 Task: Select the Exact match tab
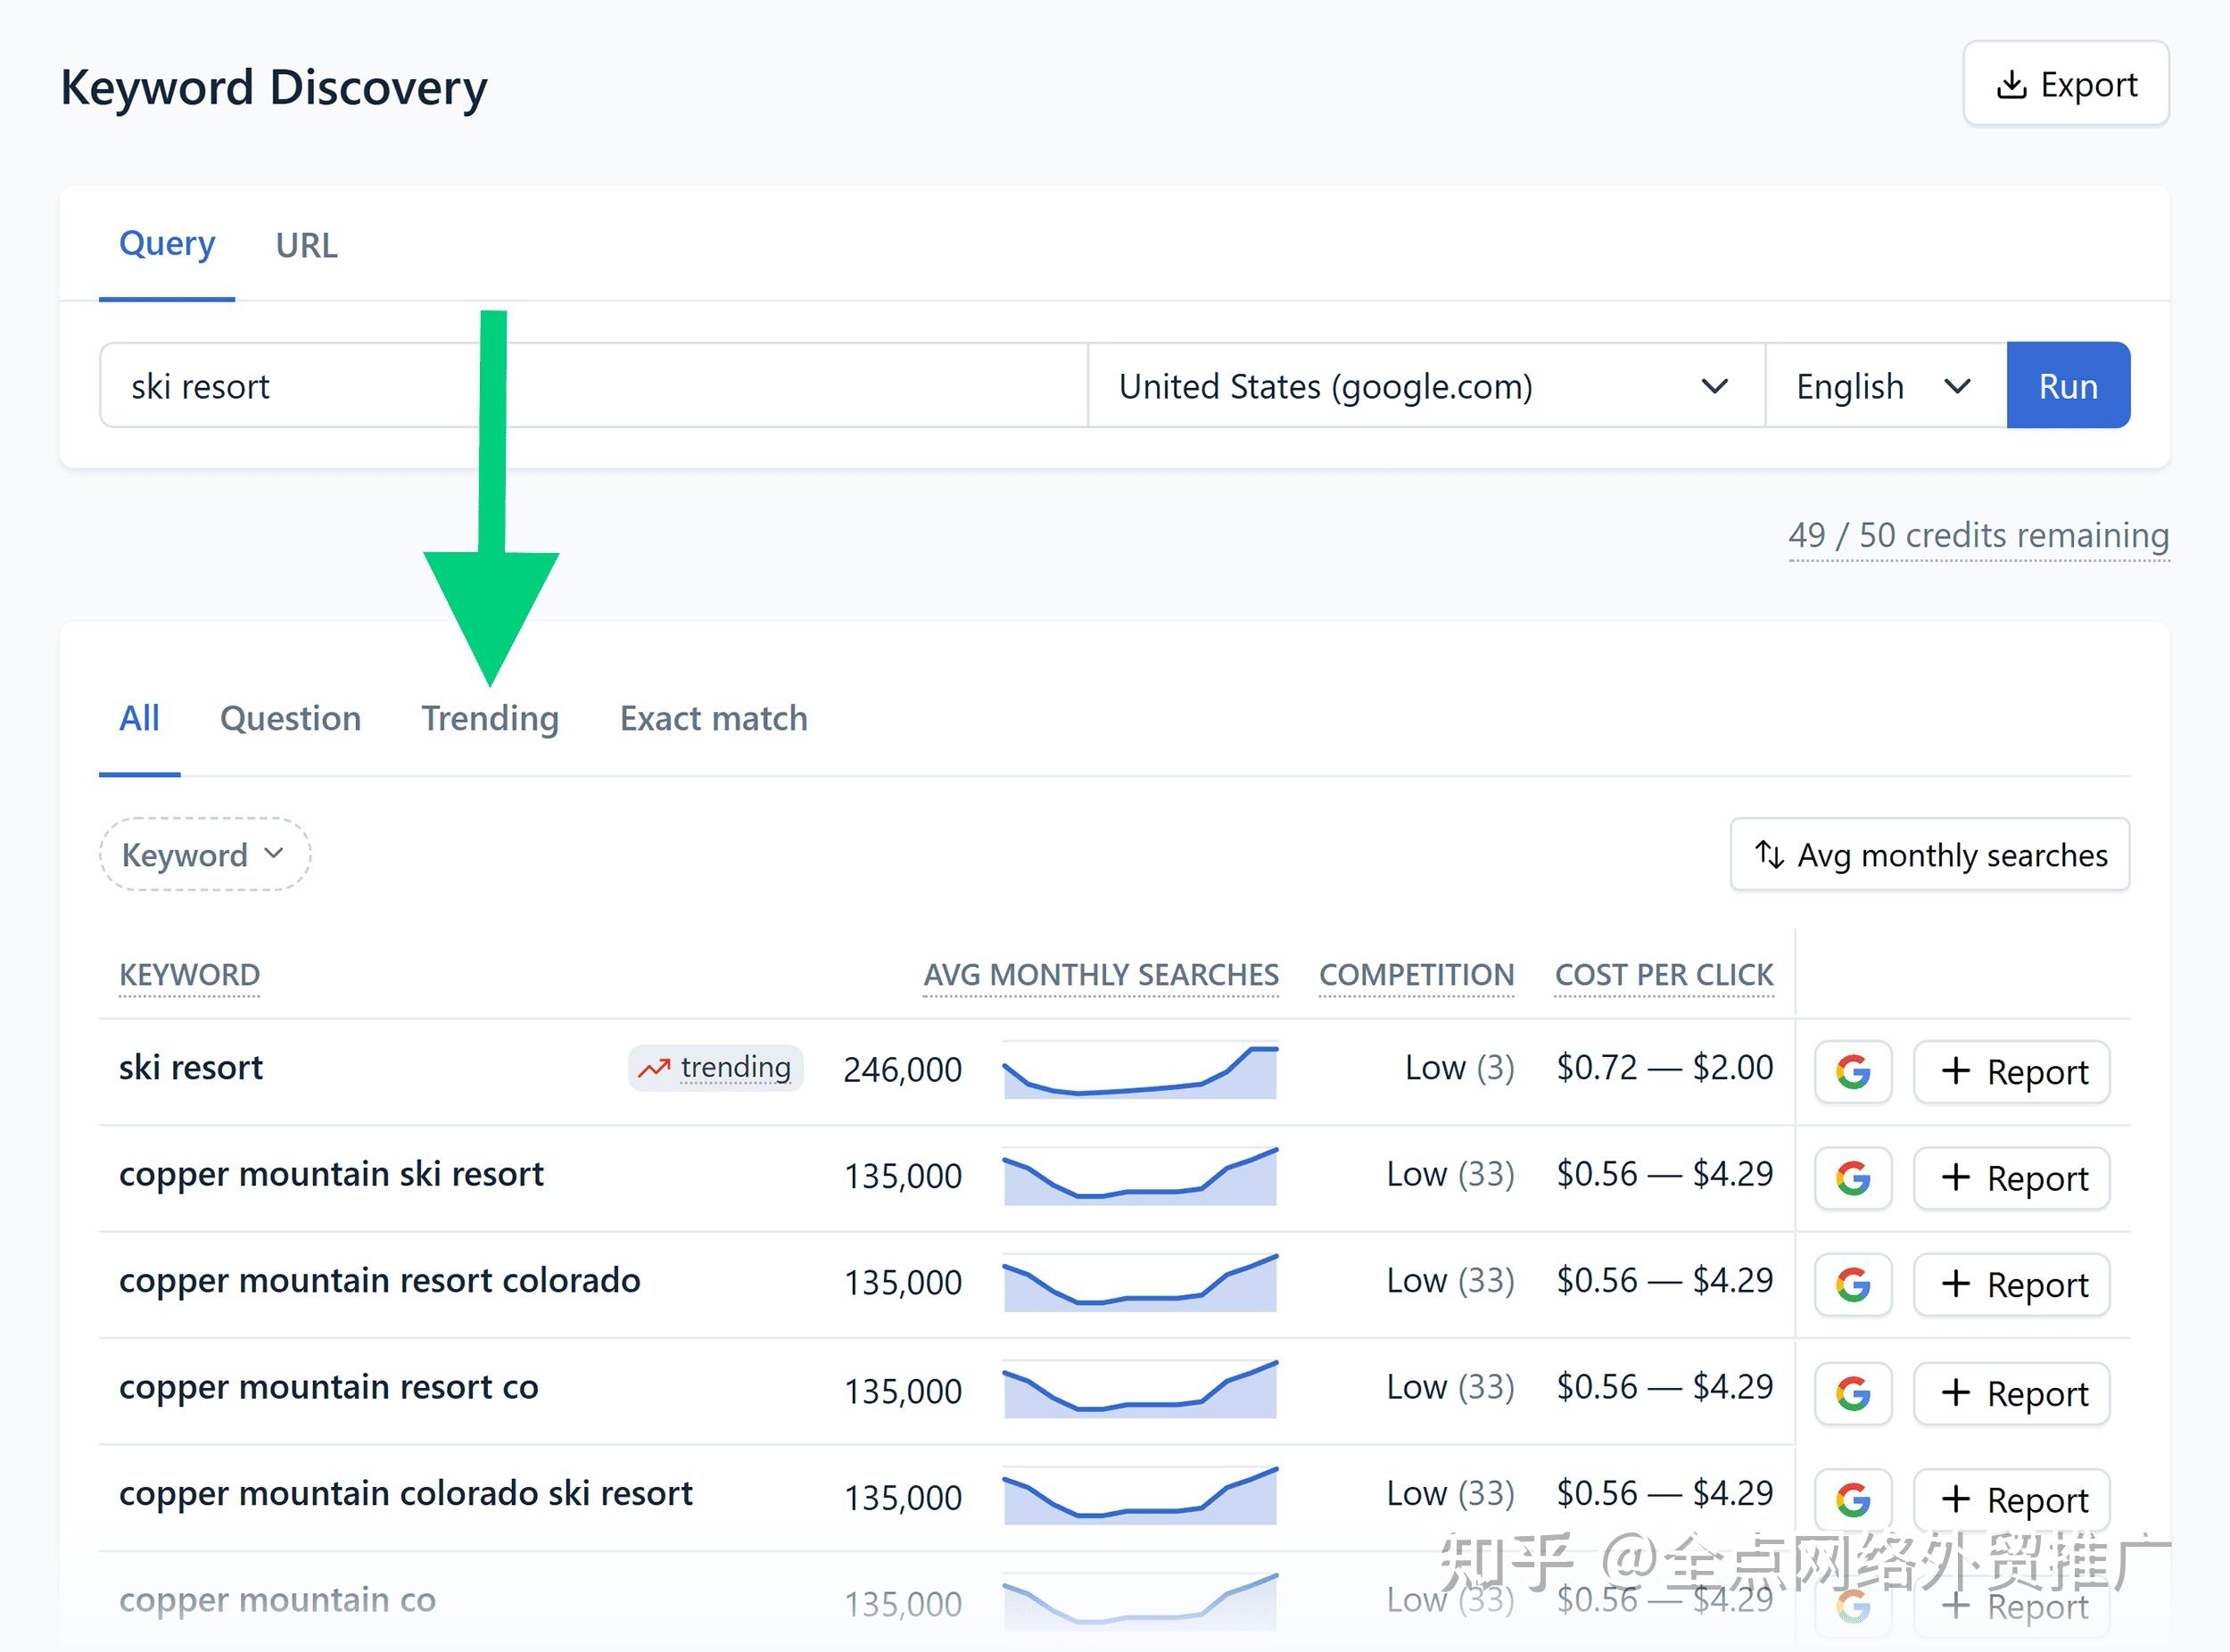pyautogui.click(x=714, y=719)
